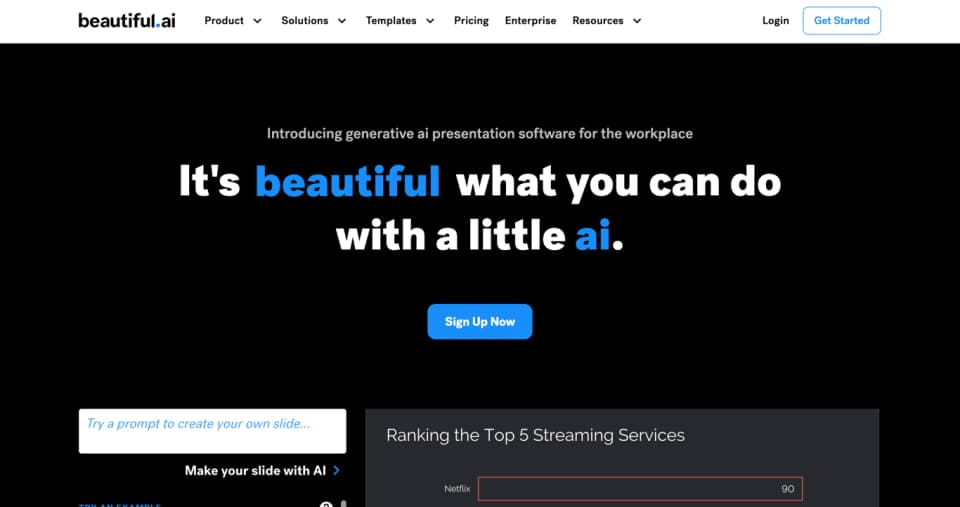The image size is (960, 507).
Task: Go to the Pricing page
Action: tap(471, 20)
